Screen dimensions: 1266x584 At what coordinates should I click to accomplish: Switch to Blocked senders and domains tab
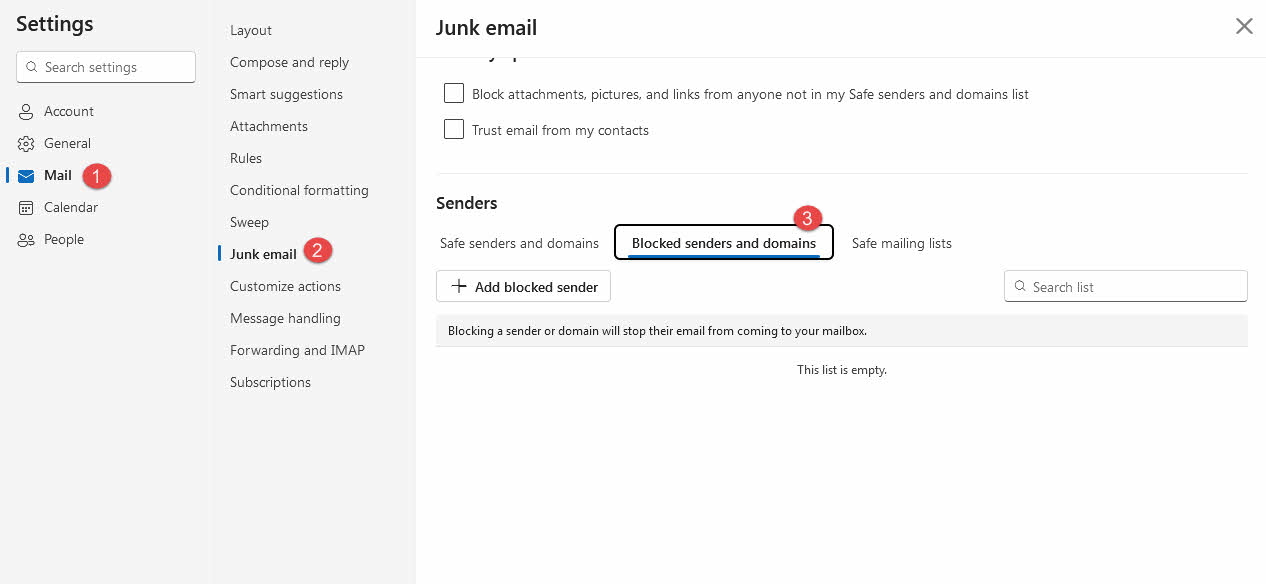pos(724,243)
